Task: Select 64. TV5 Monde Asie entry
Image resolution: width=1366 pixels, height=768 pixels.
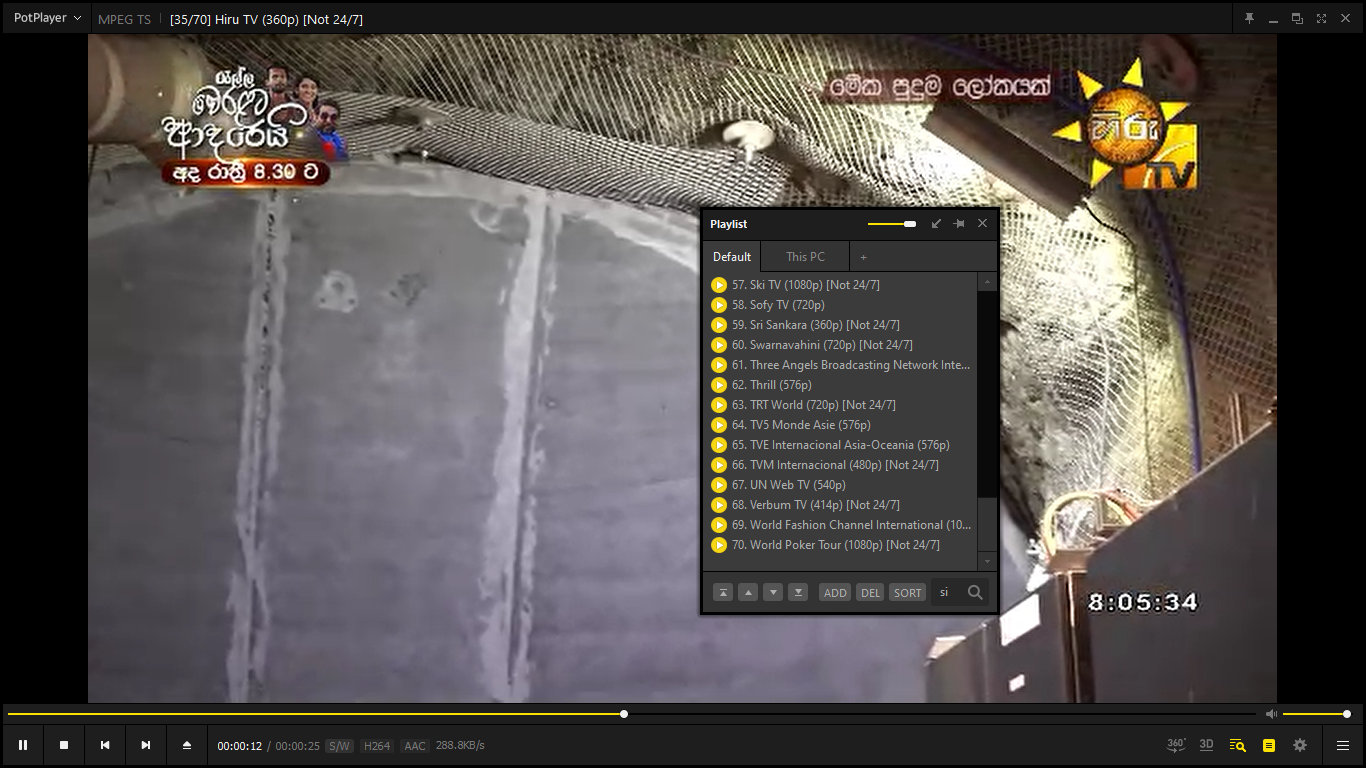Action: [x=840, y=425]
